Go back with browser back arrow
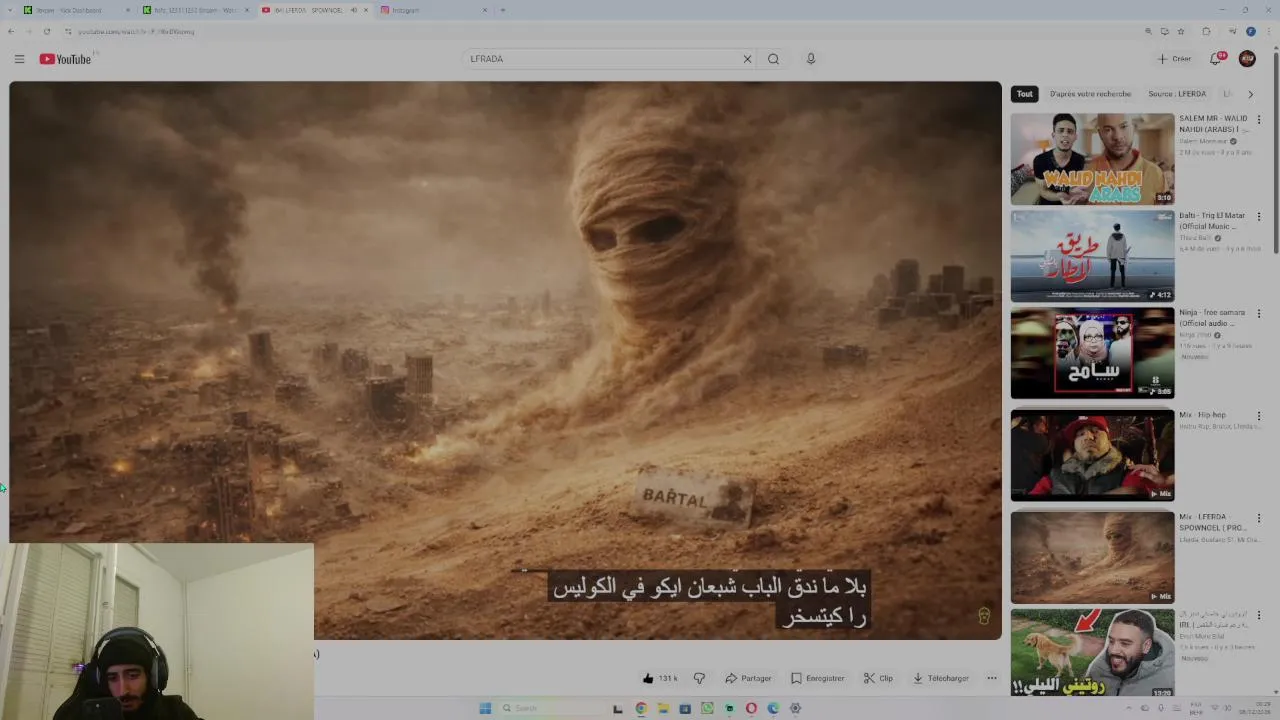Viewport: 1280px width, 720px height. click(11, 31)
